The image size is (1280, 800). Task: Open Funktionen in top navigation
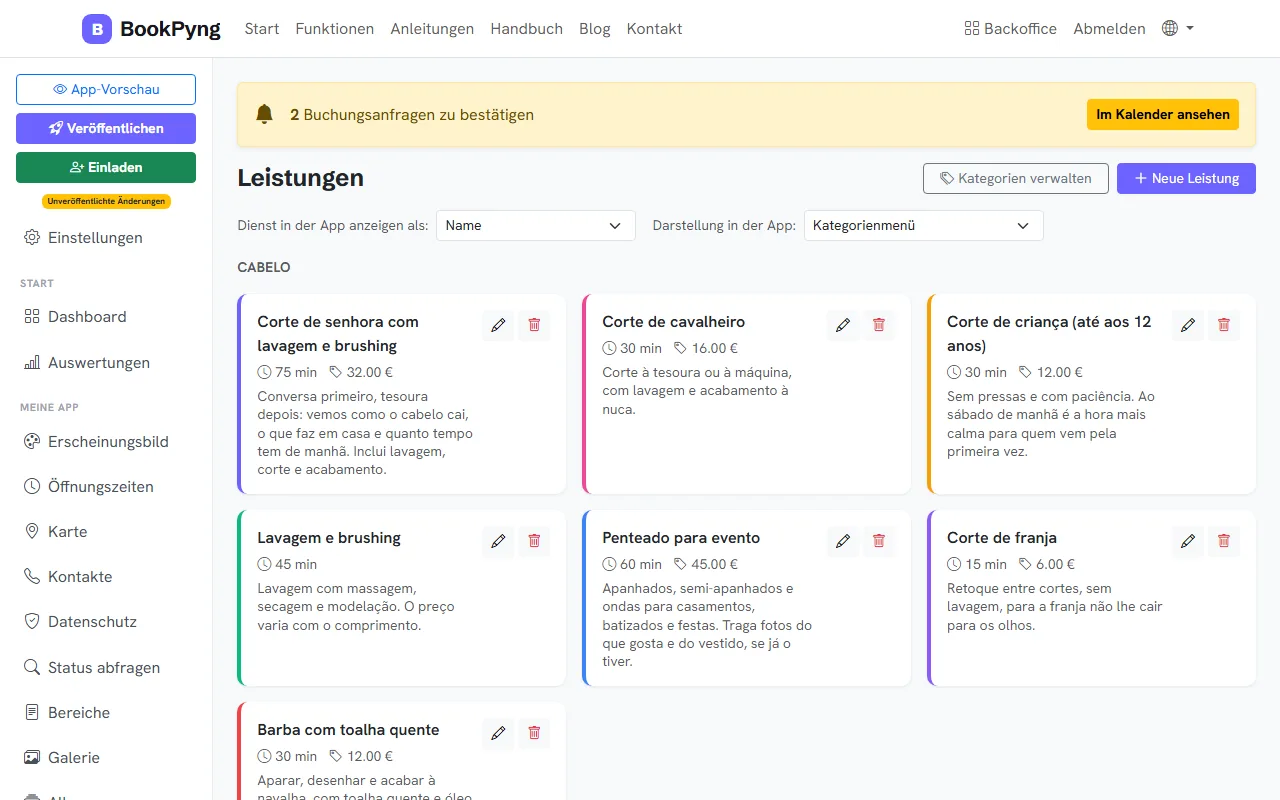click(x=335, y=29)
